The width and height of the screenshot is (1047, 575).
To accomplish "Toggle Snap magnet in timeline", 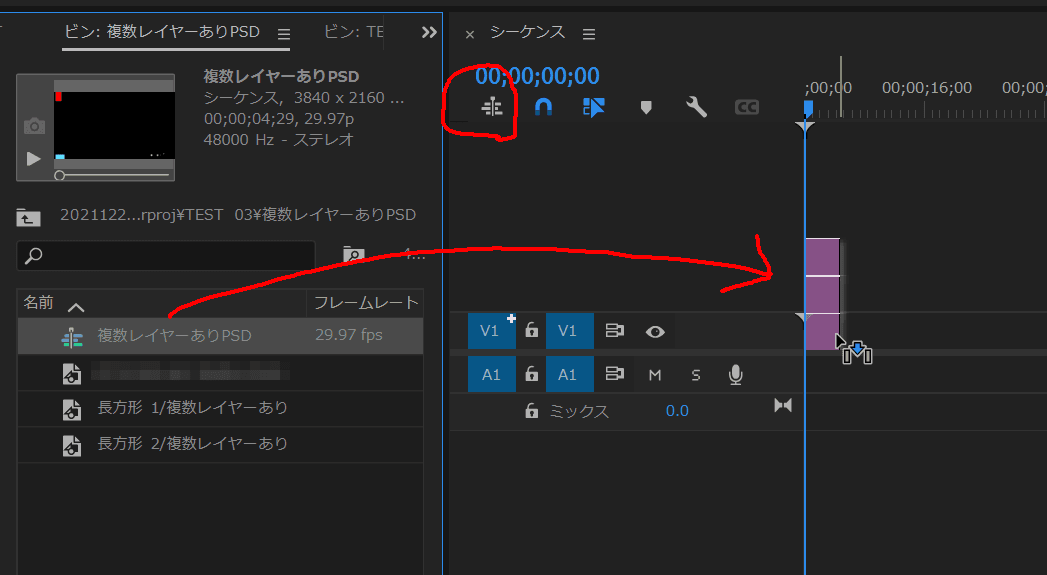I will (x=543, y=107).
